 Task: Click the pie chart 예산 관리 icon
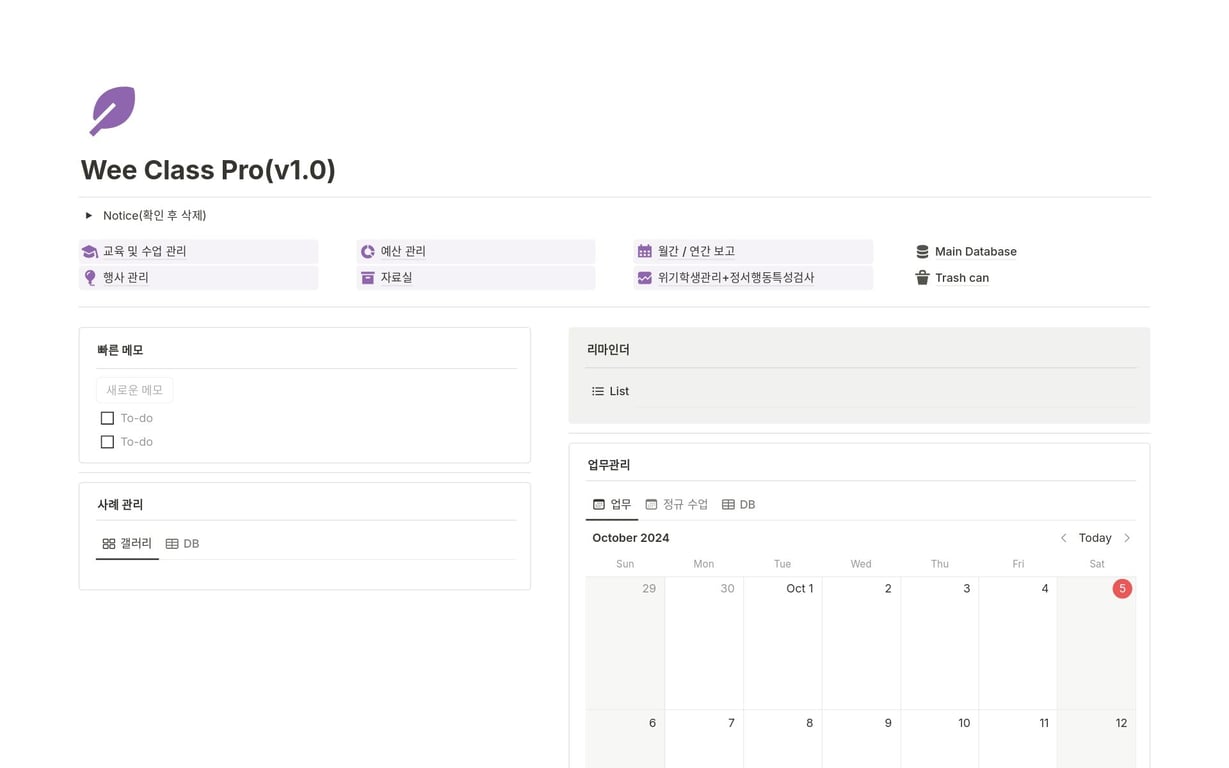click(368, 252)
